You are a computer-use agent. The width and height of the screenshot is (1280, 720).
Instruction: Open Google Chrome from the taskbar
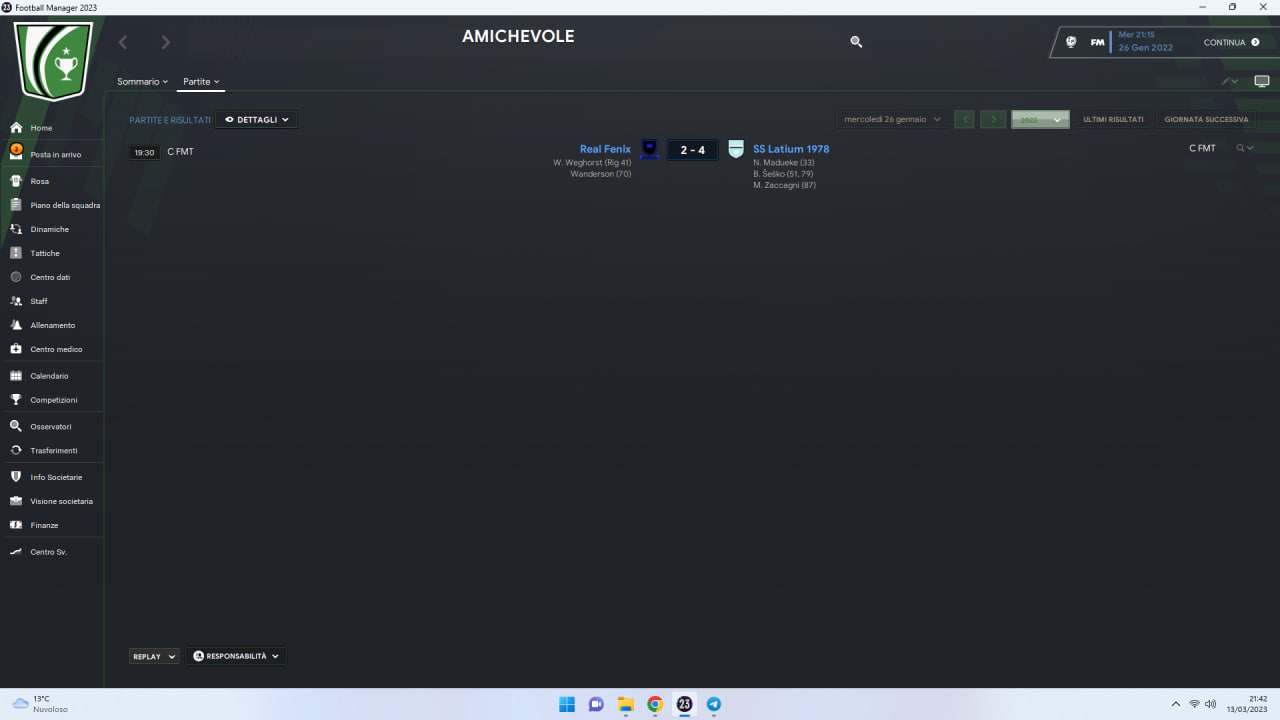click(x=655, y=704)
